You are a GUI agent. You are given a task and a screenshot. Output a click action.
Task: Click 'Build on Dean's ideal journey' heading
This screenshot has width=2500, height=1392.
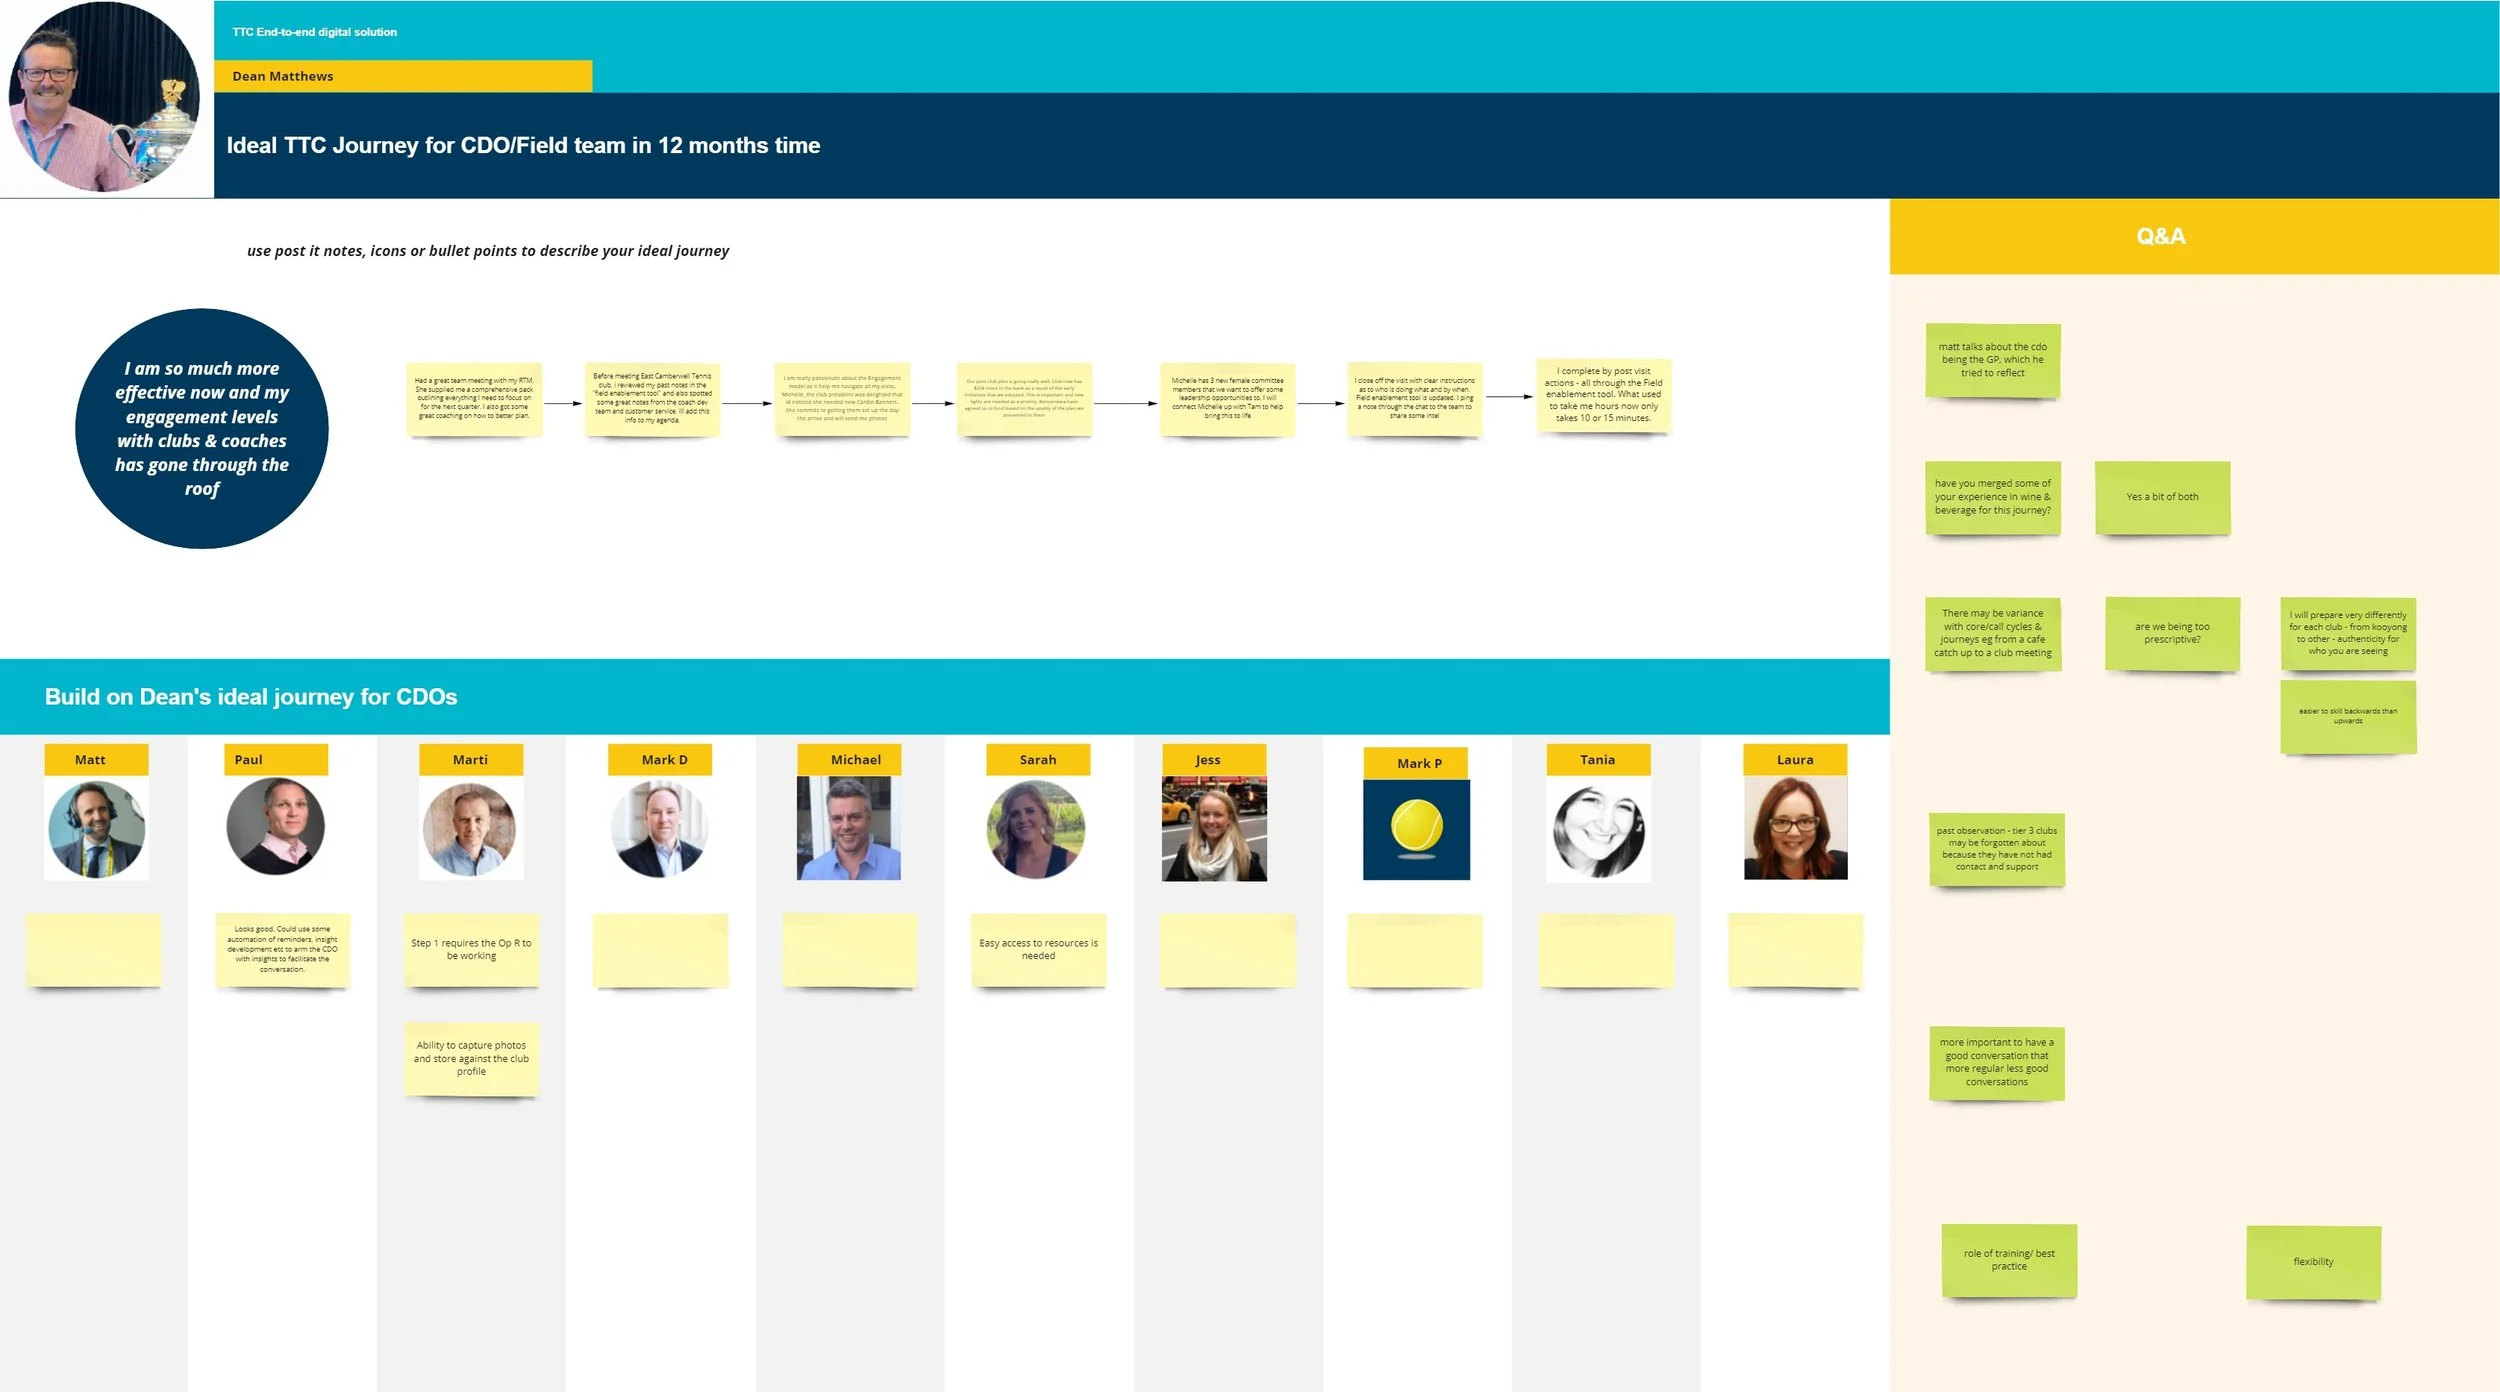[x=250, y=697]
